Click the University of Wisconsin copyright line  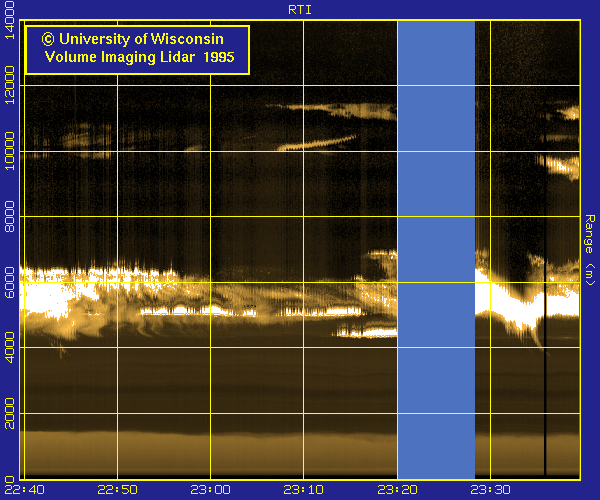tap(133, 39)
